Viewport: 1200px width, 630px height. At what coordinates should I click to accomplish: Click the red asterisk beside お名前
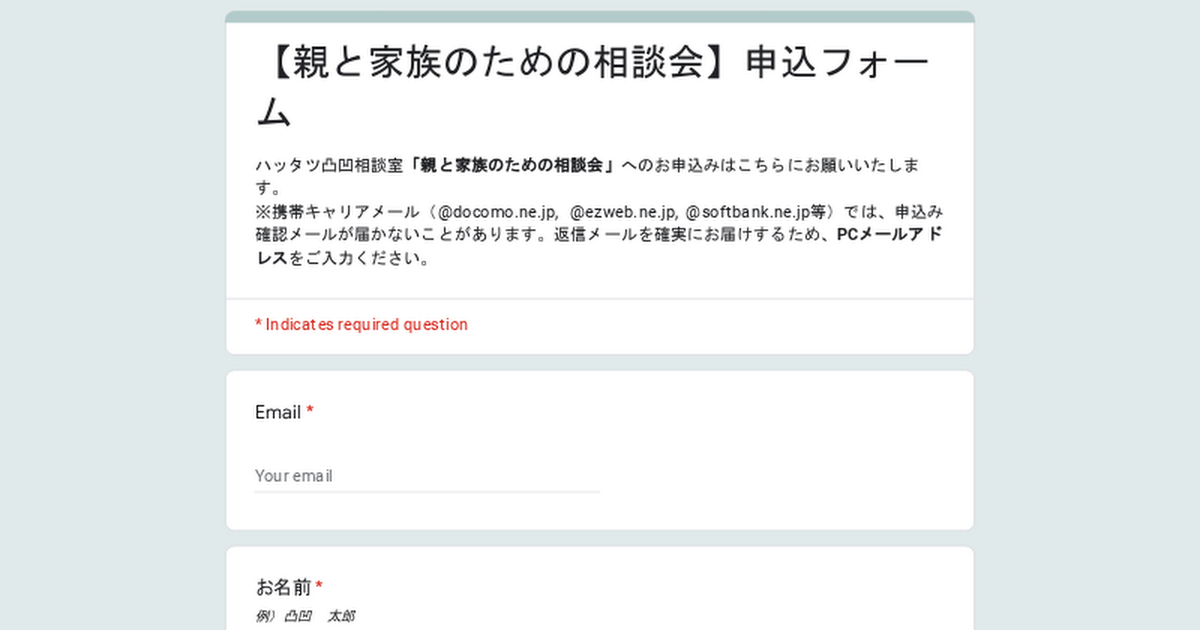coord(319,586)
